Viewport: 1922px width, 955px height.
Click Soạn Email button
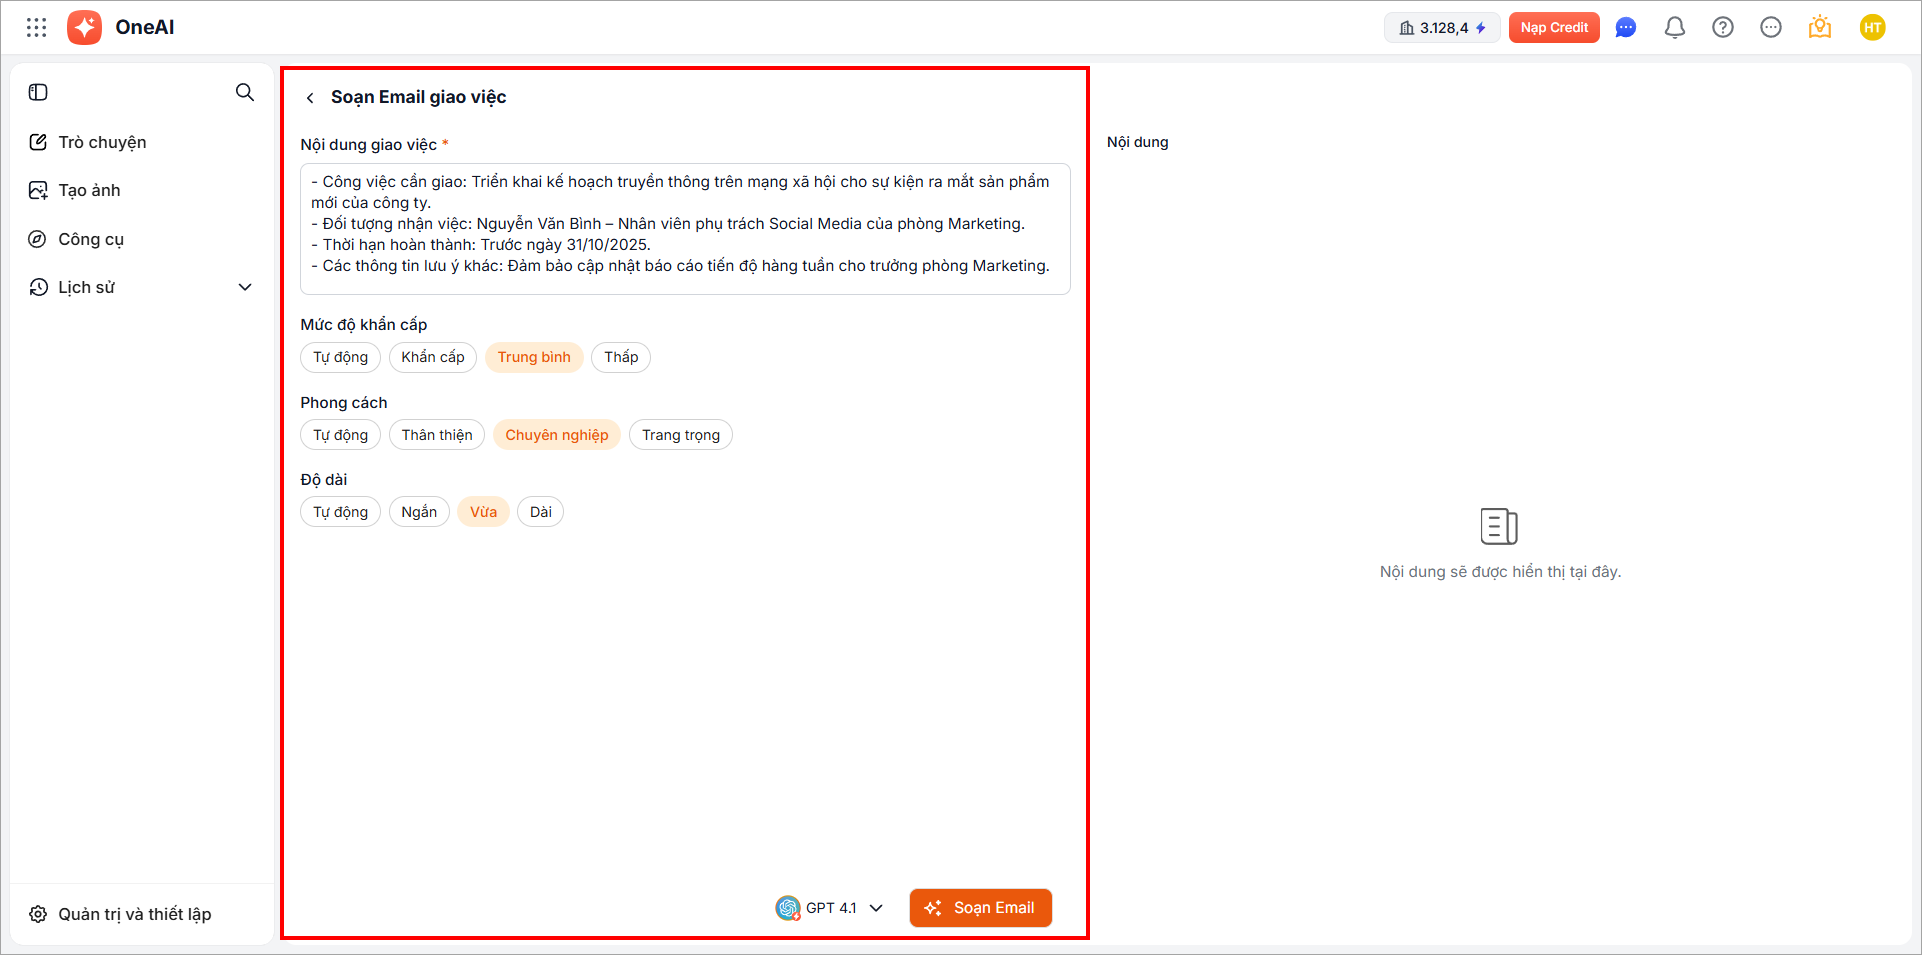coord(980,908)
